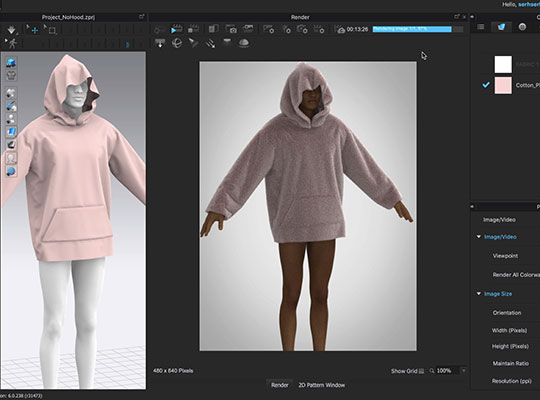Switch to the 2D Pattern Window tab
Image resolution: width=540 pixels, height=400 pixels.
pos(322,385)
